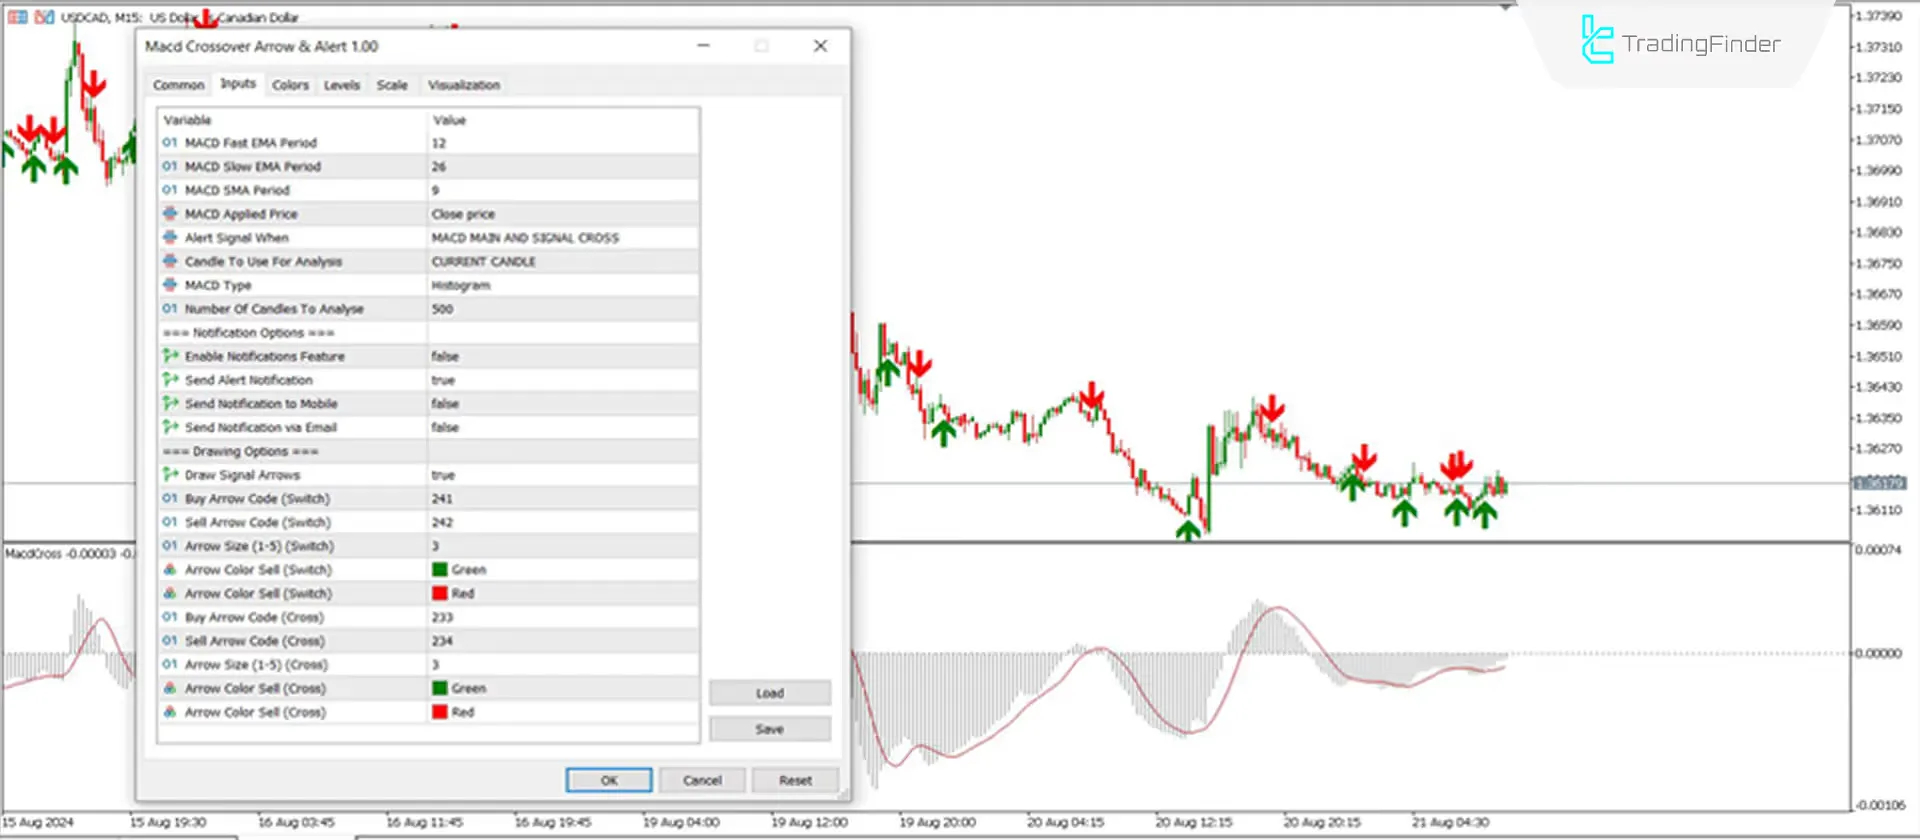Click the integer icon beside Arrow Size (1-5) (Switch)
The width and height of the screenshot is (1920, 840).
tap(170, 546)
